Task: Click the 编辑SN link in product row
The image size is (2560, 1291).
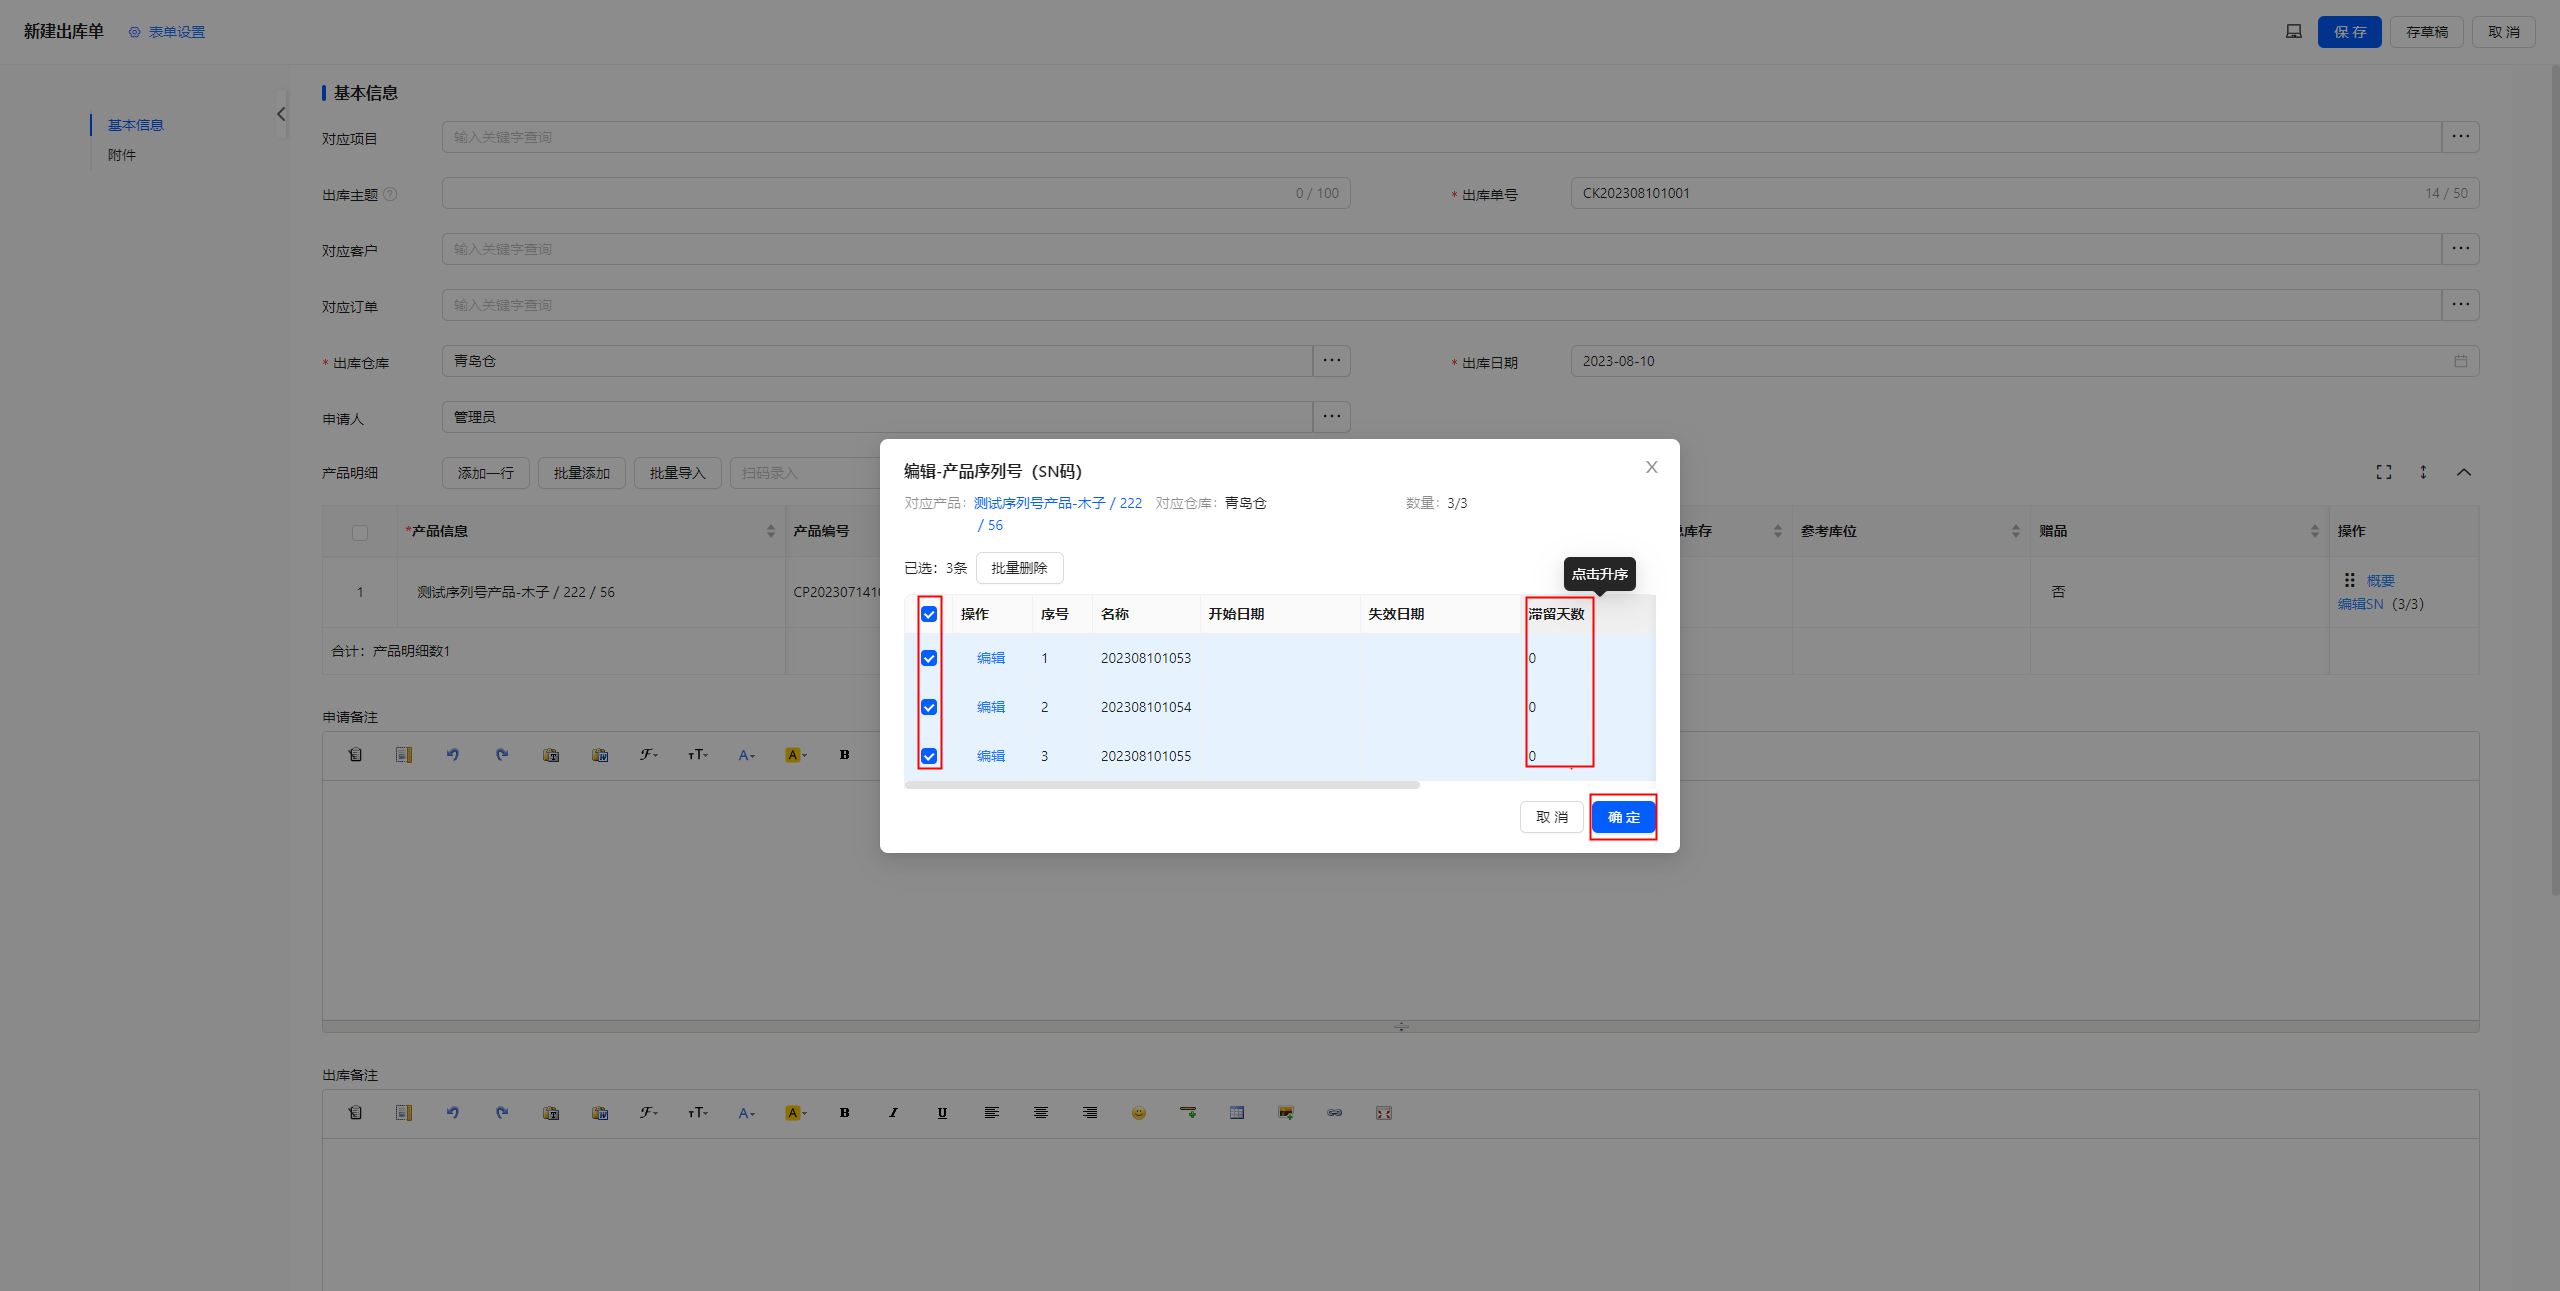Action: tap(2360, 604)
